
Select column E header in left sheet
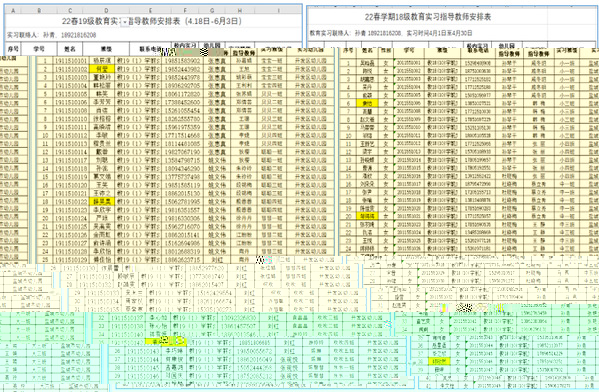(x=151, y=10)
